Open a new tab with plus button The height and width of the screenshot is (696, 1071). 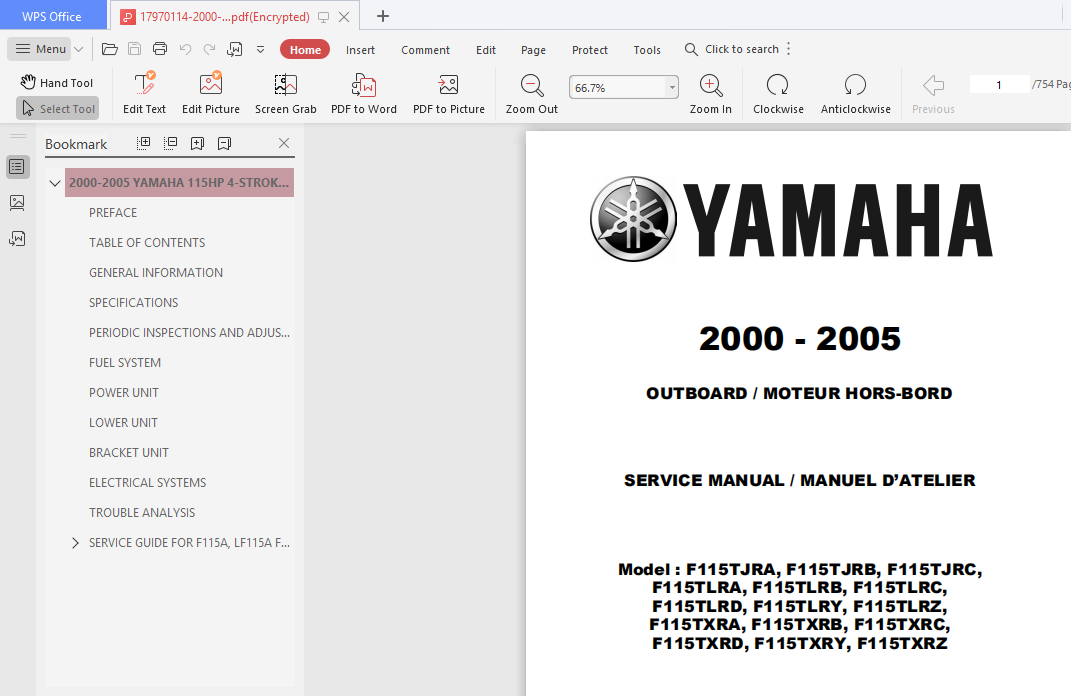pos(382,16)
